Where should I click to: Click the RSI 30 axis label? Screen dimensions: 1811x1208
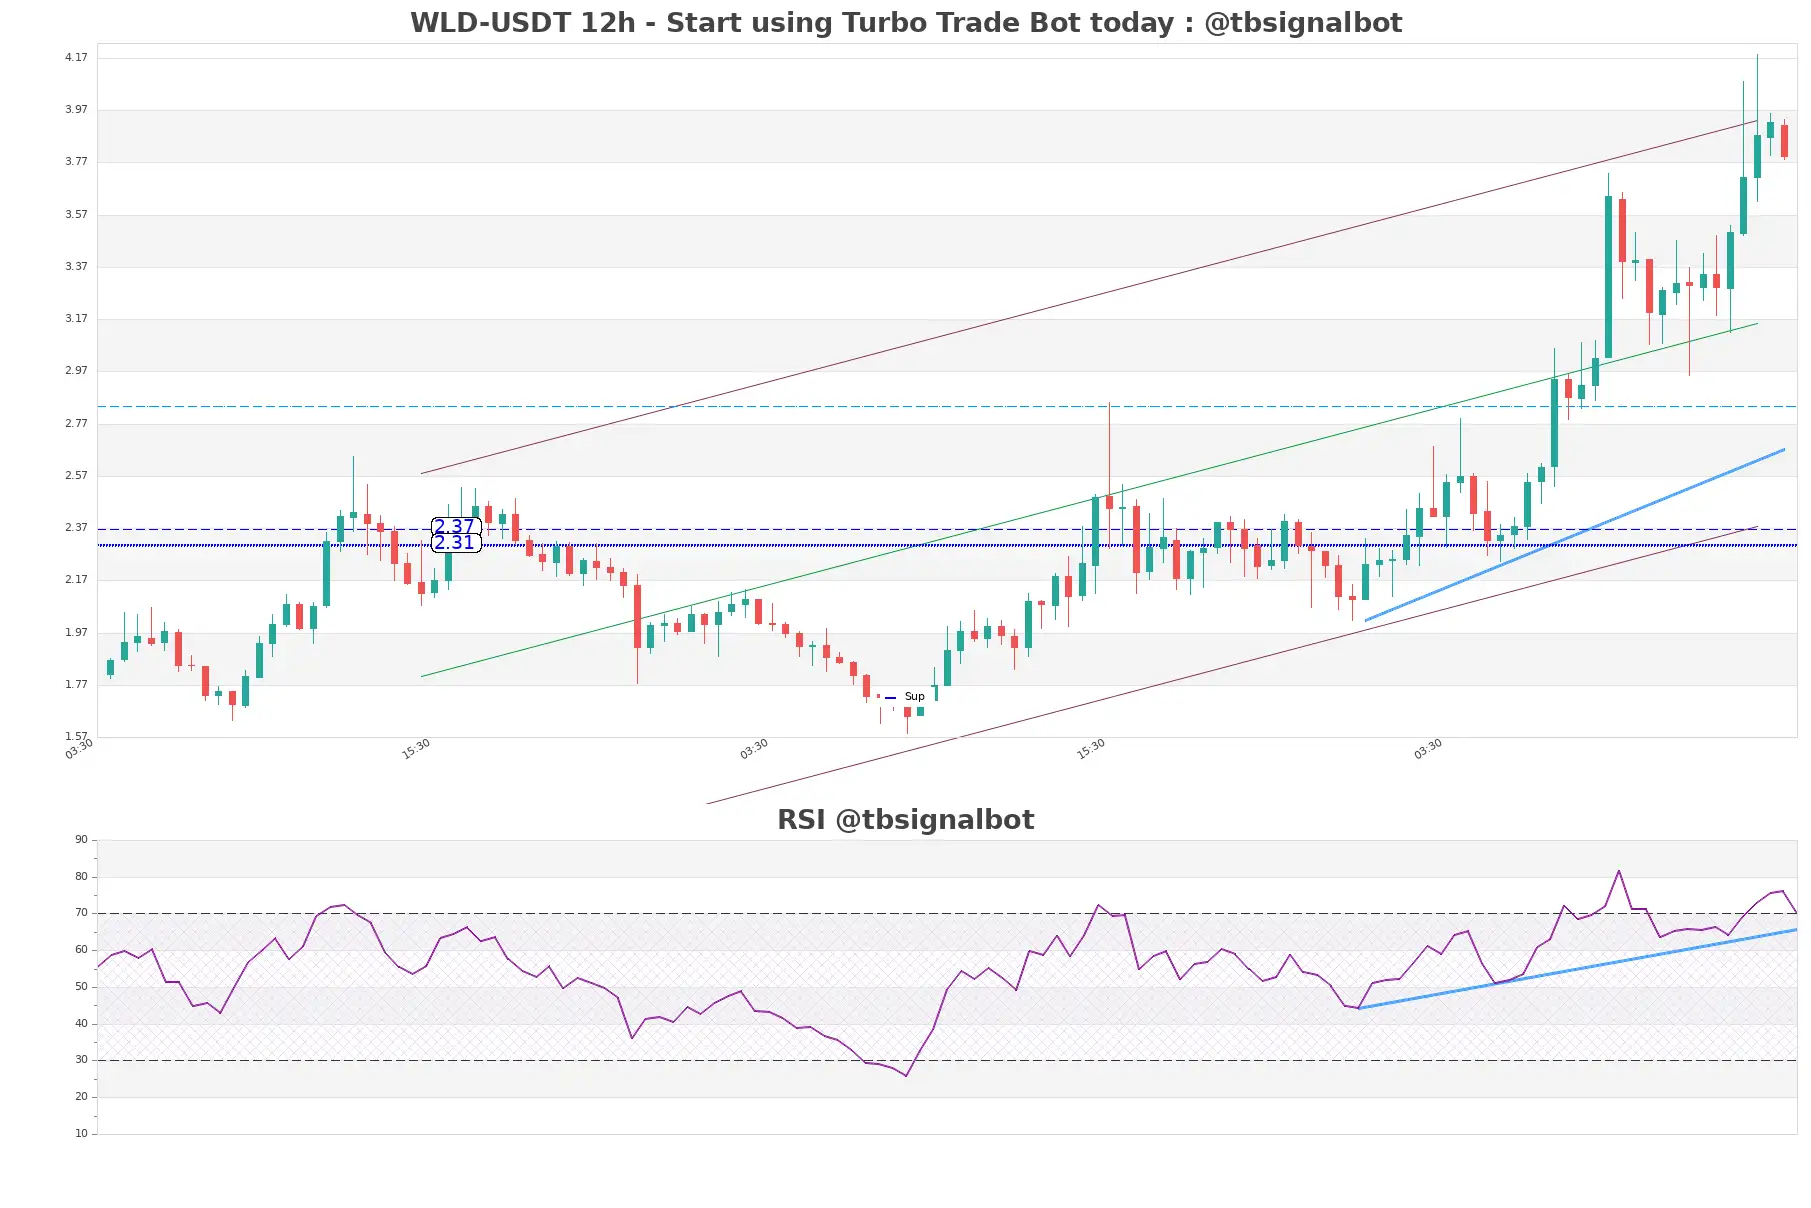(x=81, y=1059)
